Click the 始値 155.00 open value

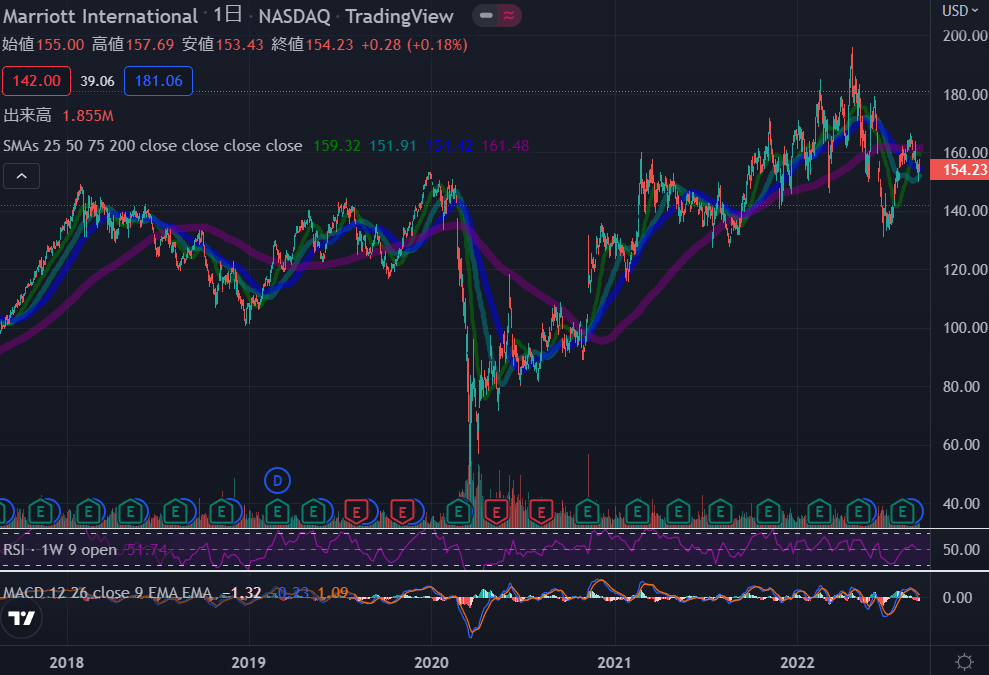click(x=43, y=44)
